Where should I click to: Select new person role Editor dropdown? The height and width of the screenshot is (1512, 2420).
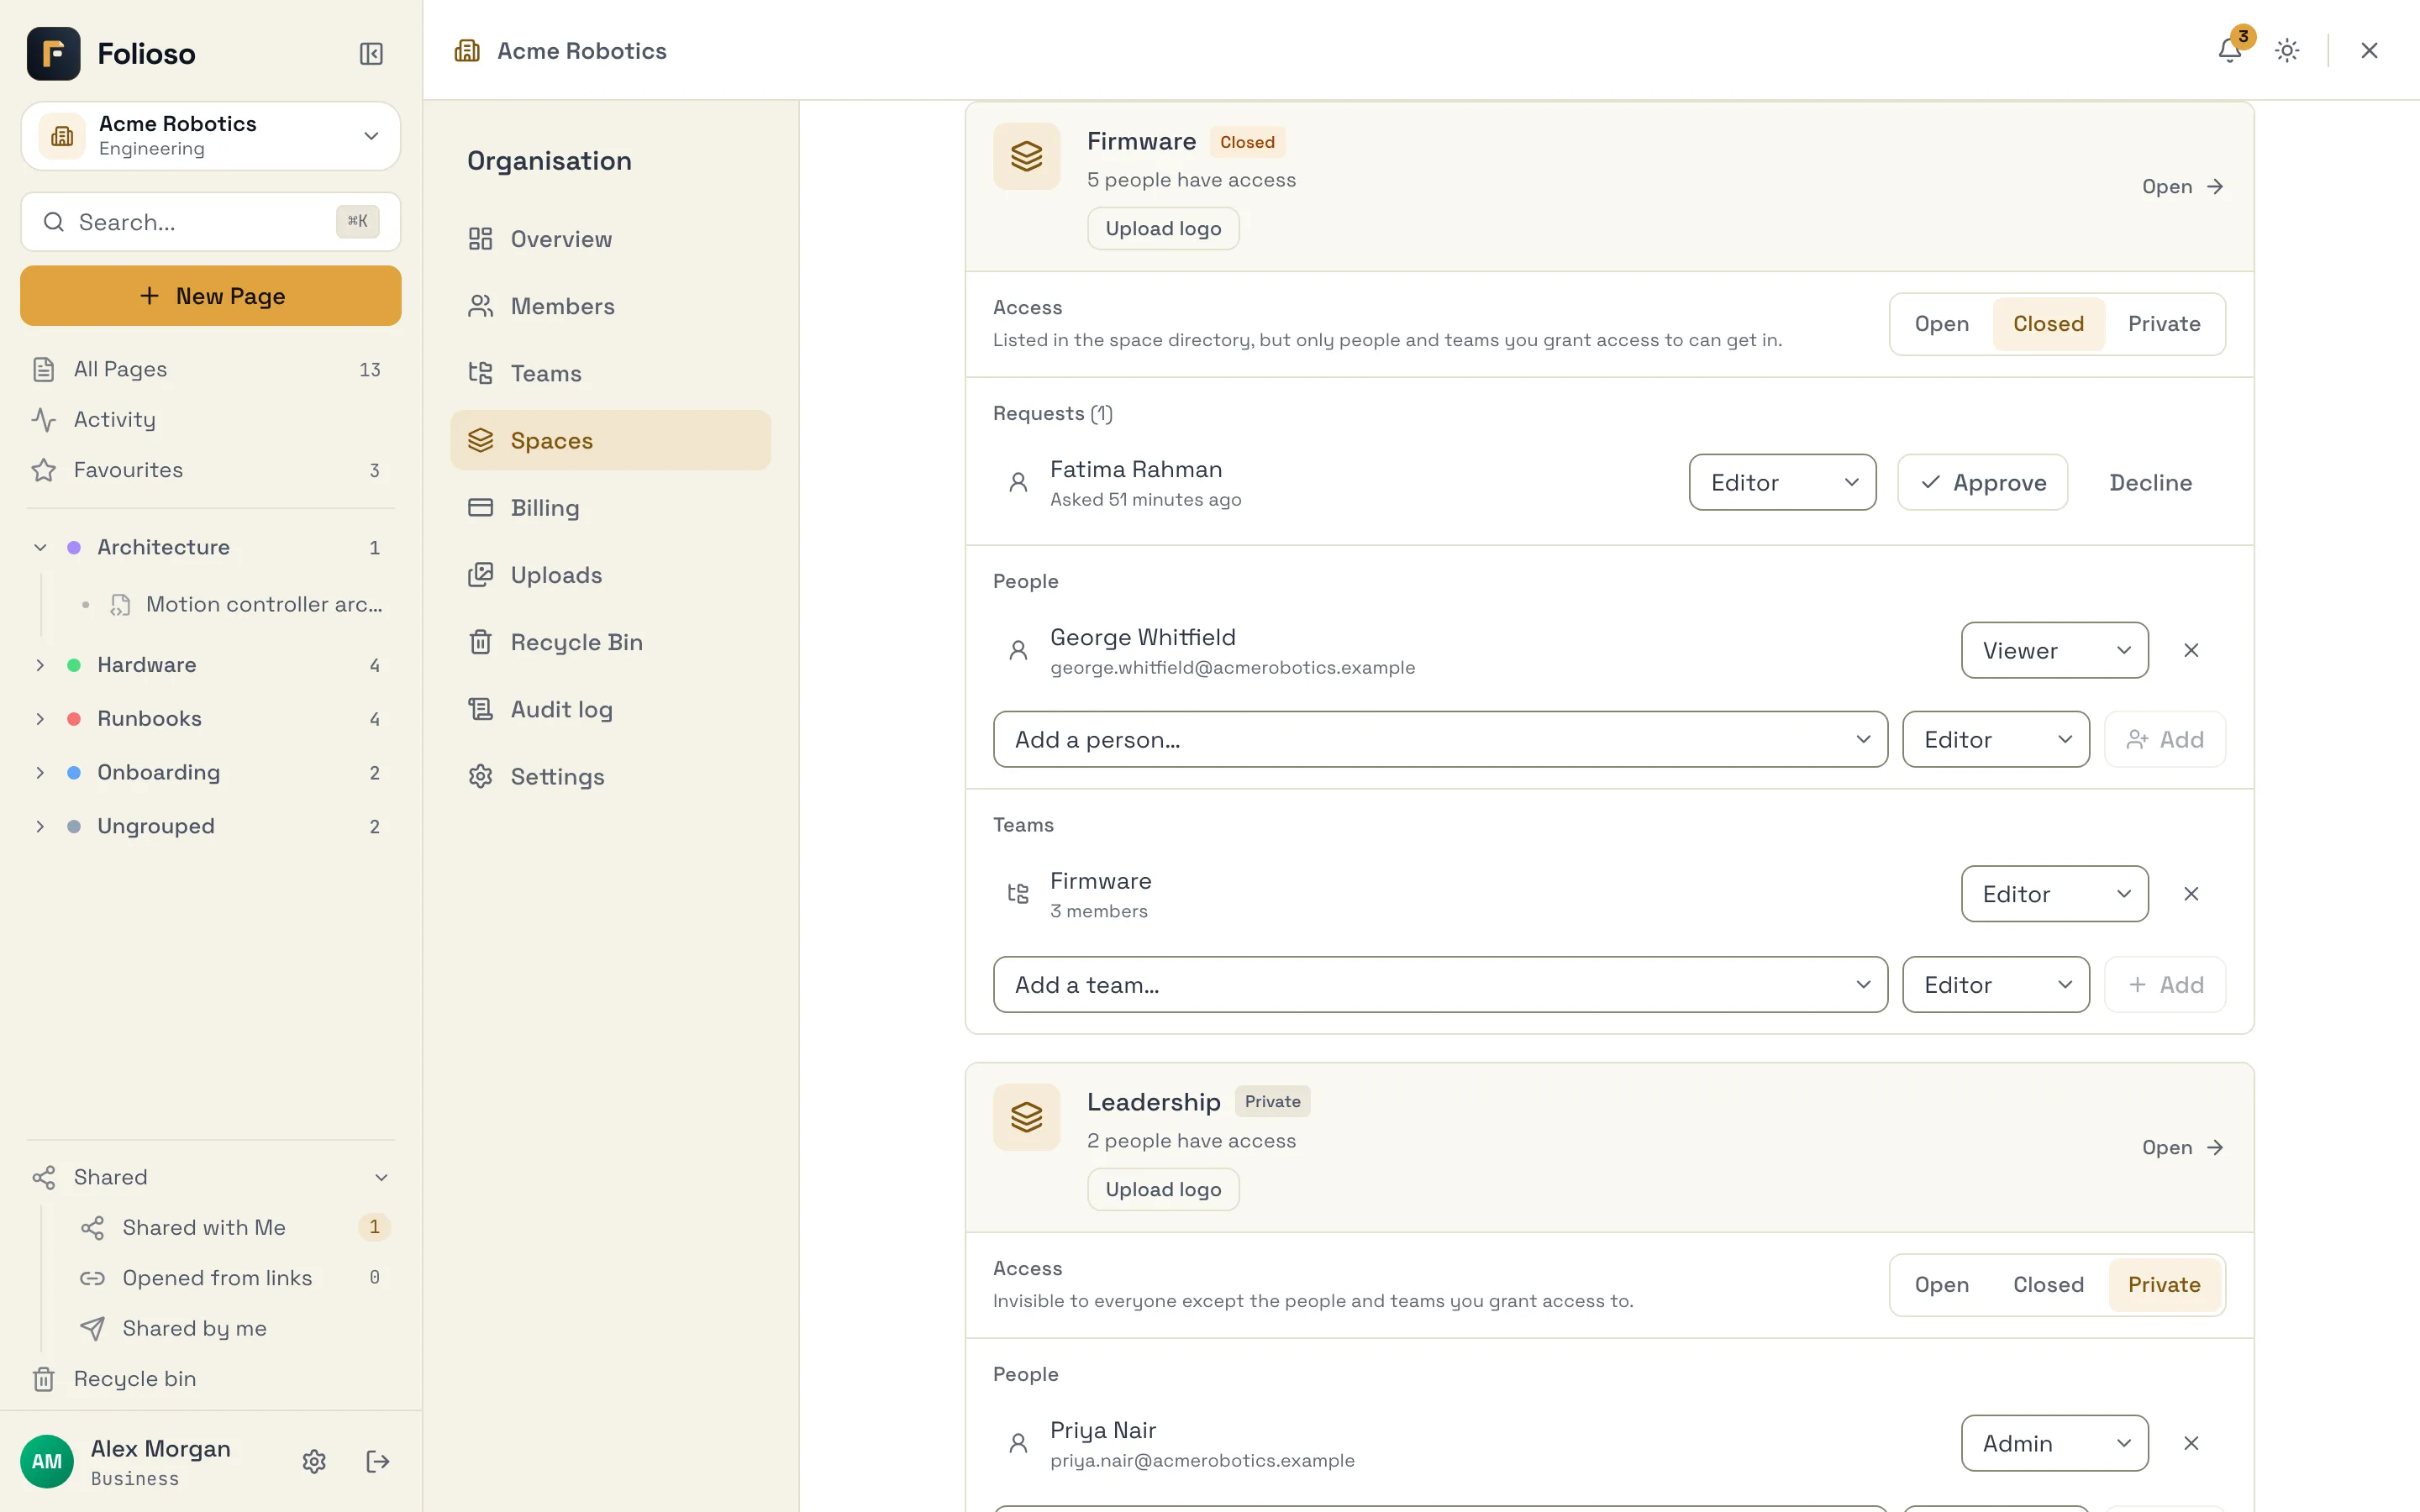(1995, 739)
